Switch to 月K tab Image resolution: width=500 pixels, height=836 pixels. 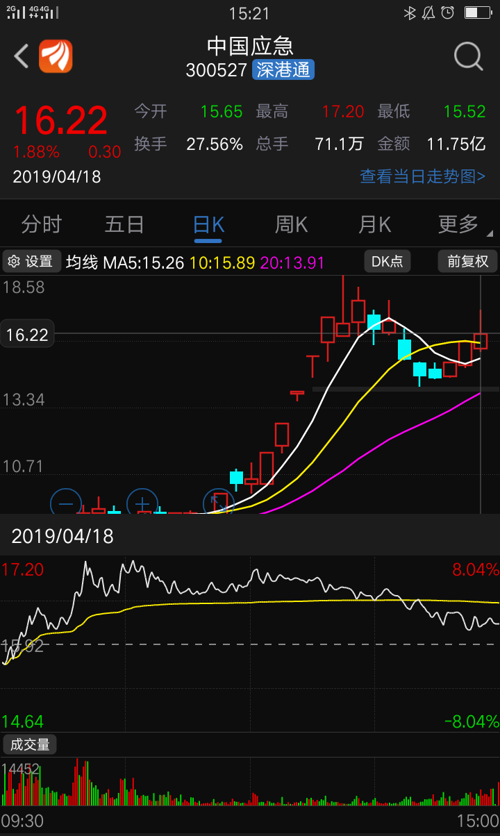pyautogui.click(x=374, y=224)
